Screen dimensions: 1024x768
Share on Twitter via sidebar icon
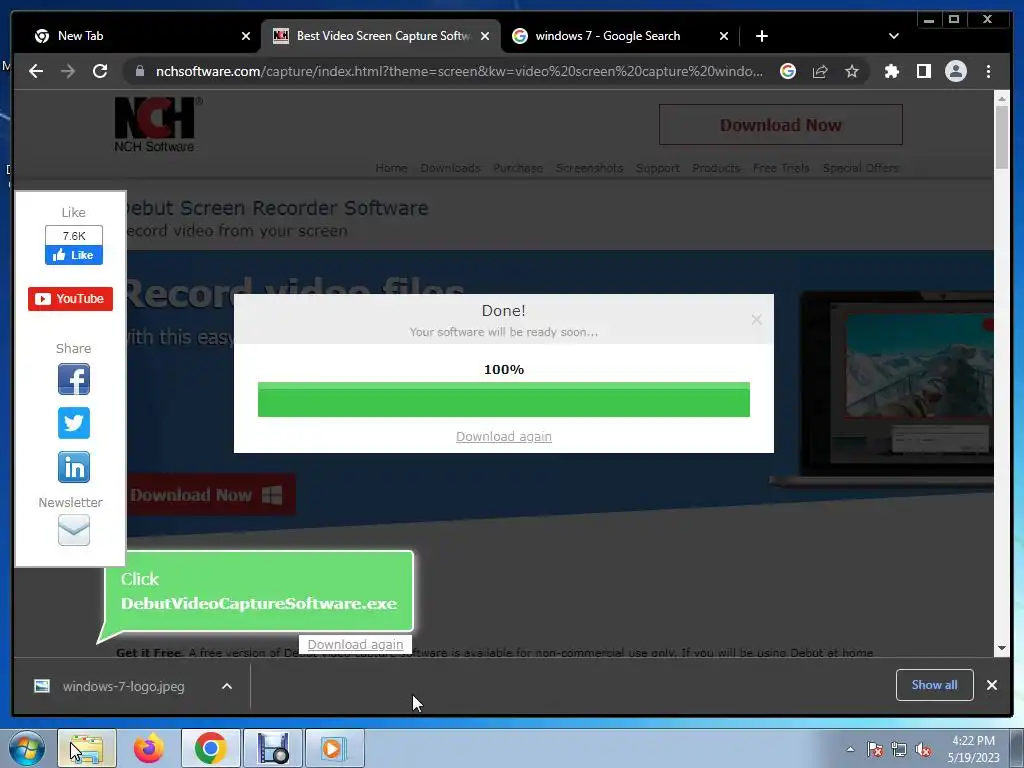pos(74,423)
